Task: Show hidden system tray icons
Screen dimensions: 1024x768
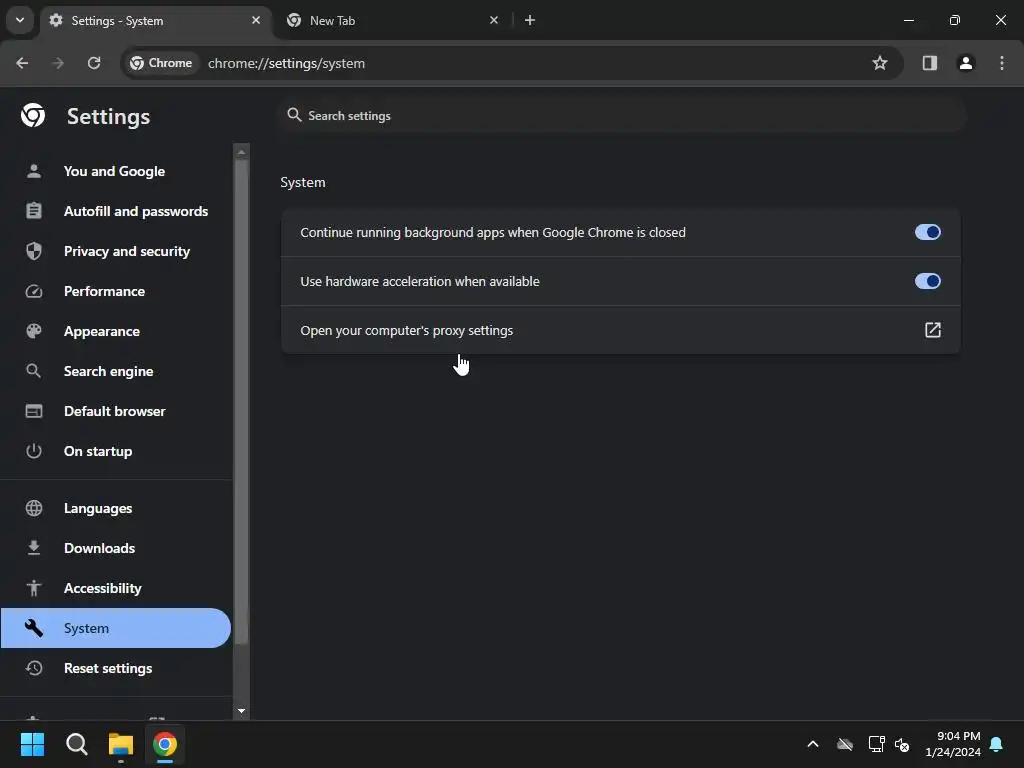Action: [x=813, y=744]
